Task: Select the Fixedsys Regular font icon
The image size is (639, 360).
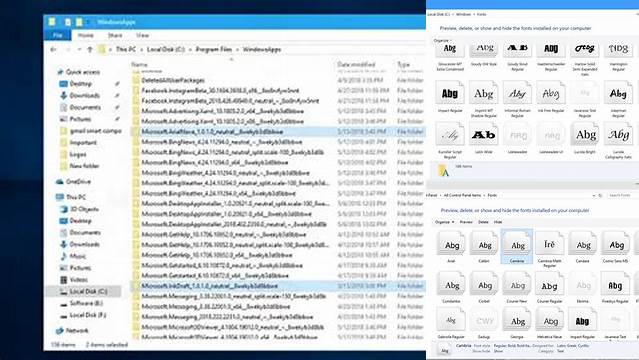Action: 615,284
